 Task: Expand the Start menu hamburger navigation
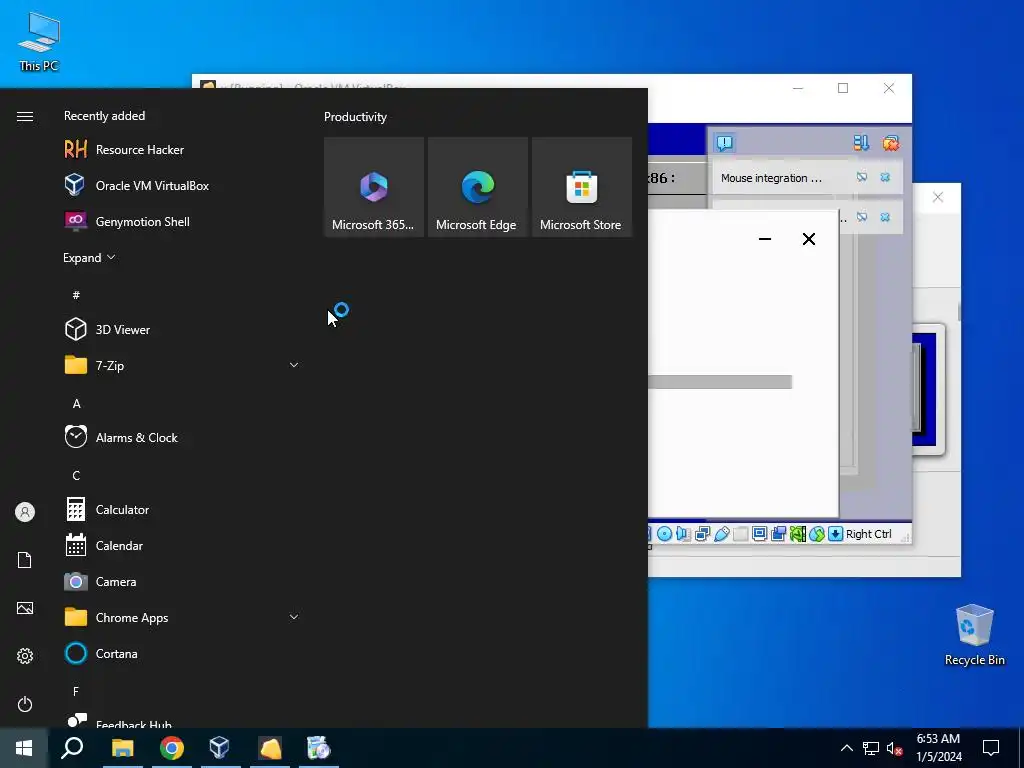(25, 116)
